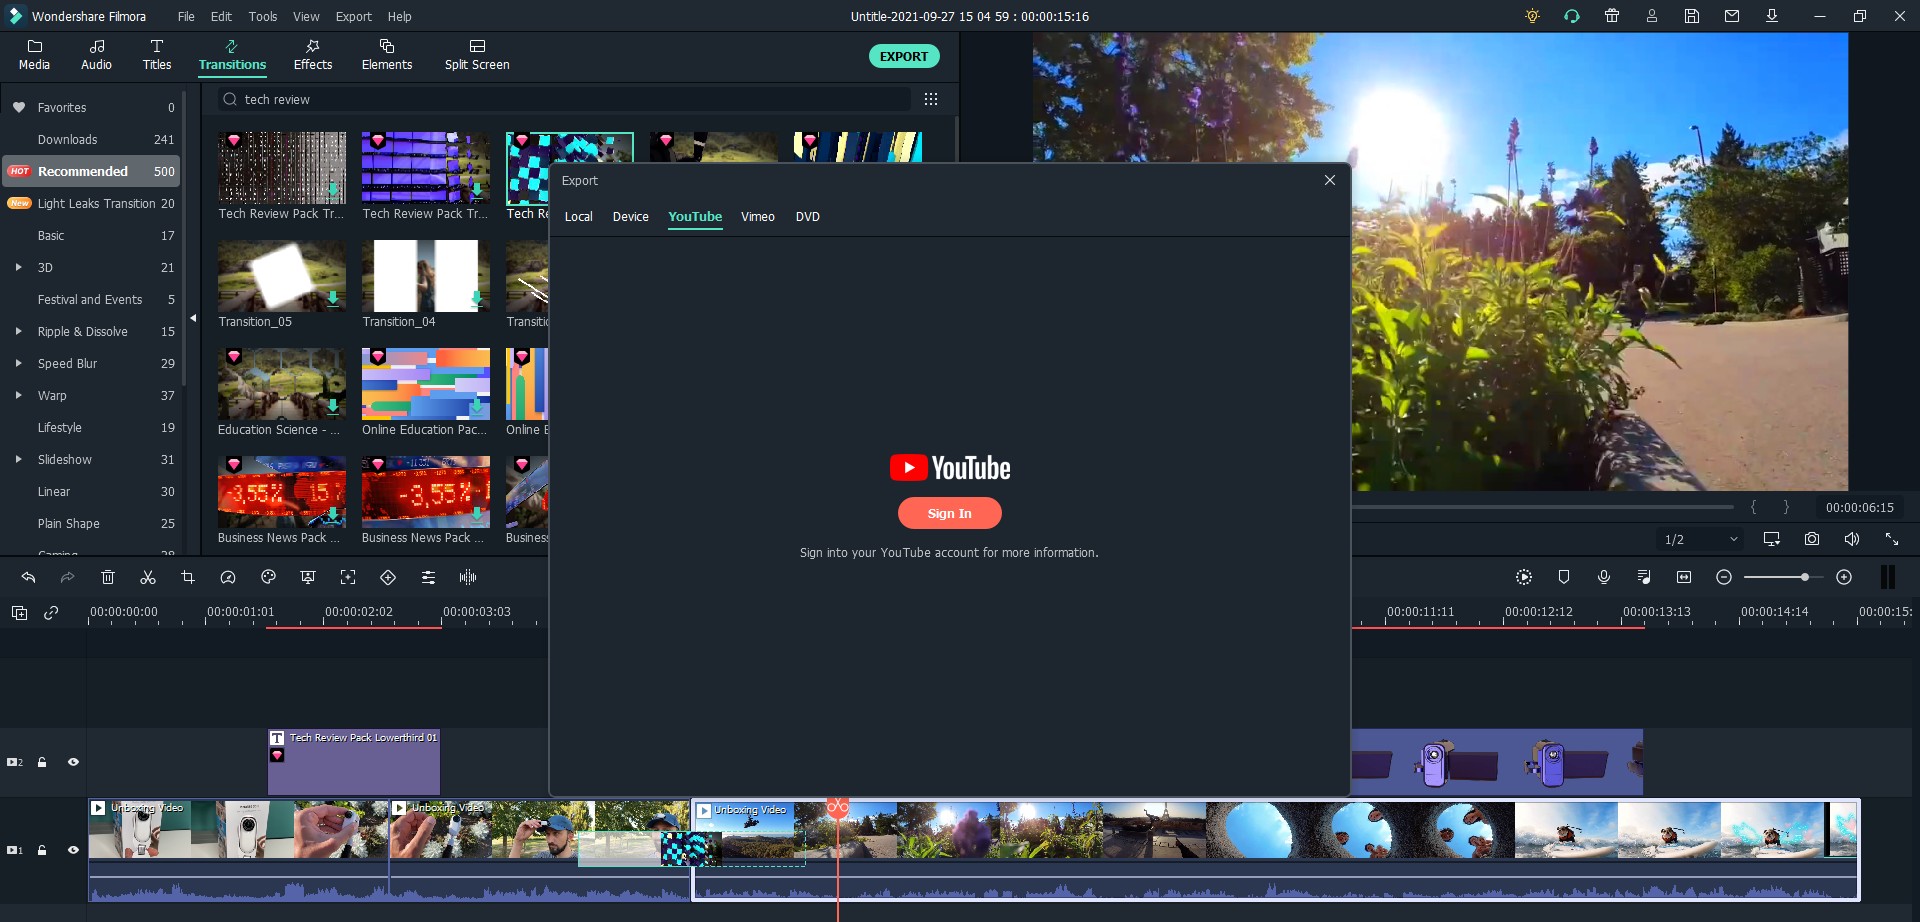Expand the Speed Blur category
Image resolution: width=1920 pixels, height=922 pixels.
coord(18,363)
